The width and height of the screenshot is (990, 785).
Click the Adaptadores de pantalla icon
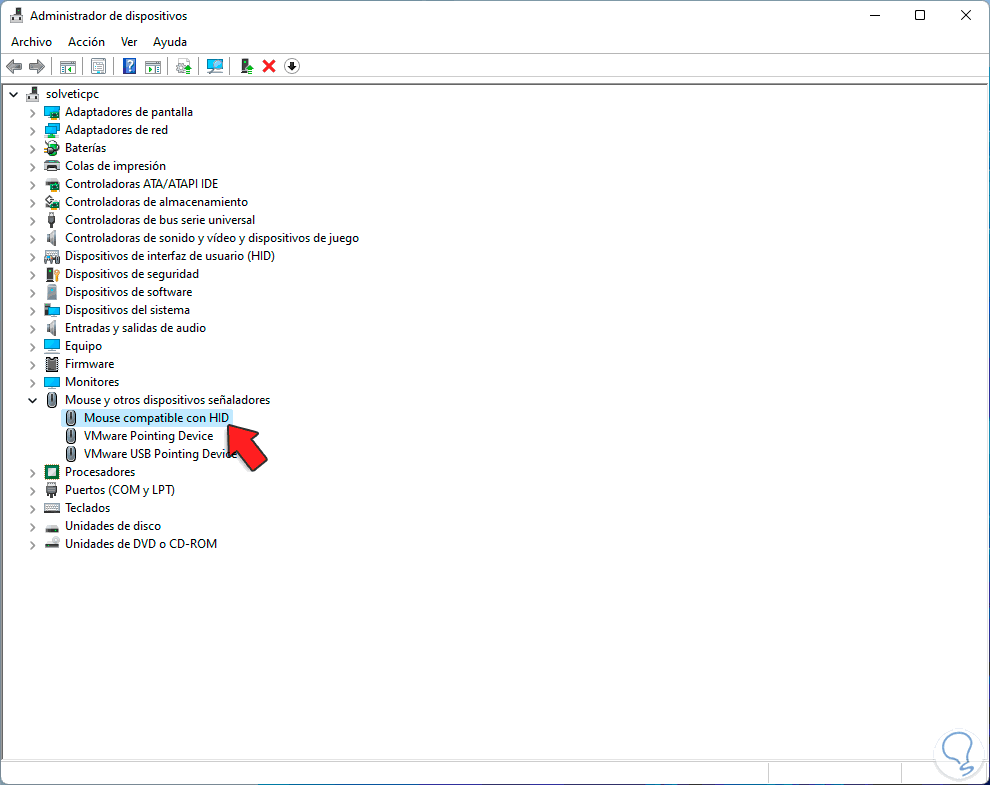pos(52,112)
